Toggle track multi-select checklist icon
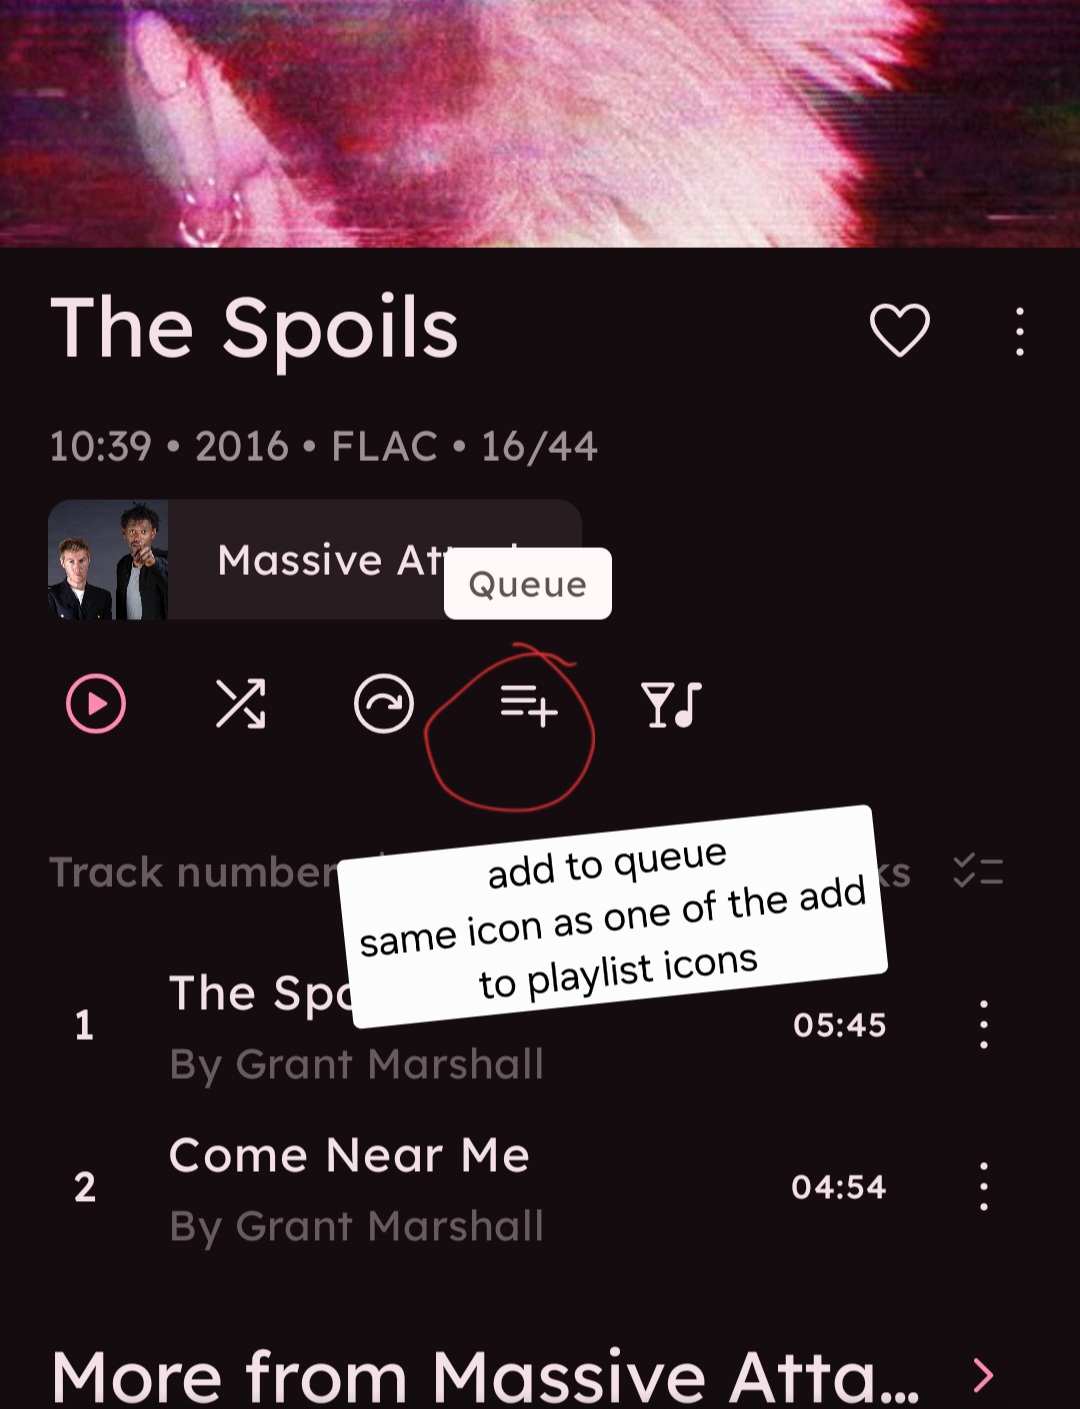Viewport: 1080px width, 1409px height. pyautogui.click(x=978, y=871)
